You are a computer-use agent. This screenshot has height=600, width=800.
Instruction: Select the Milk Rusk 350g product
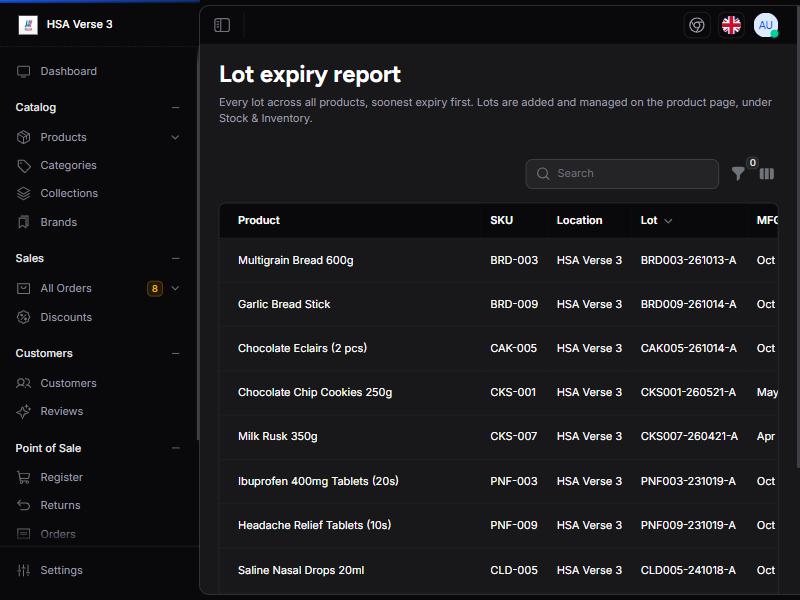tap(278, 437)
